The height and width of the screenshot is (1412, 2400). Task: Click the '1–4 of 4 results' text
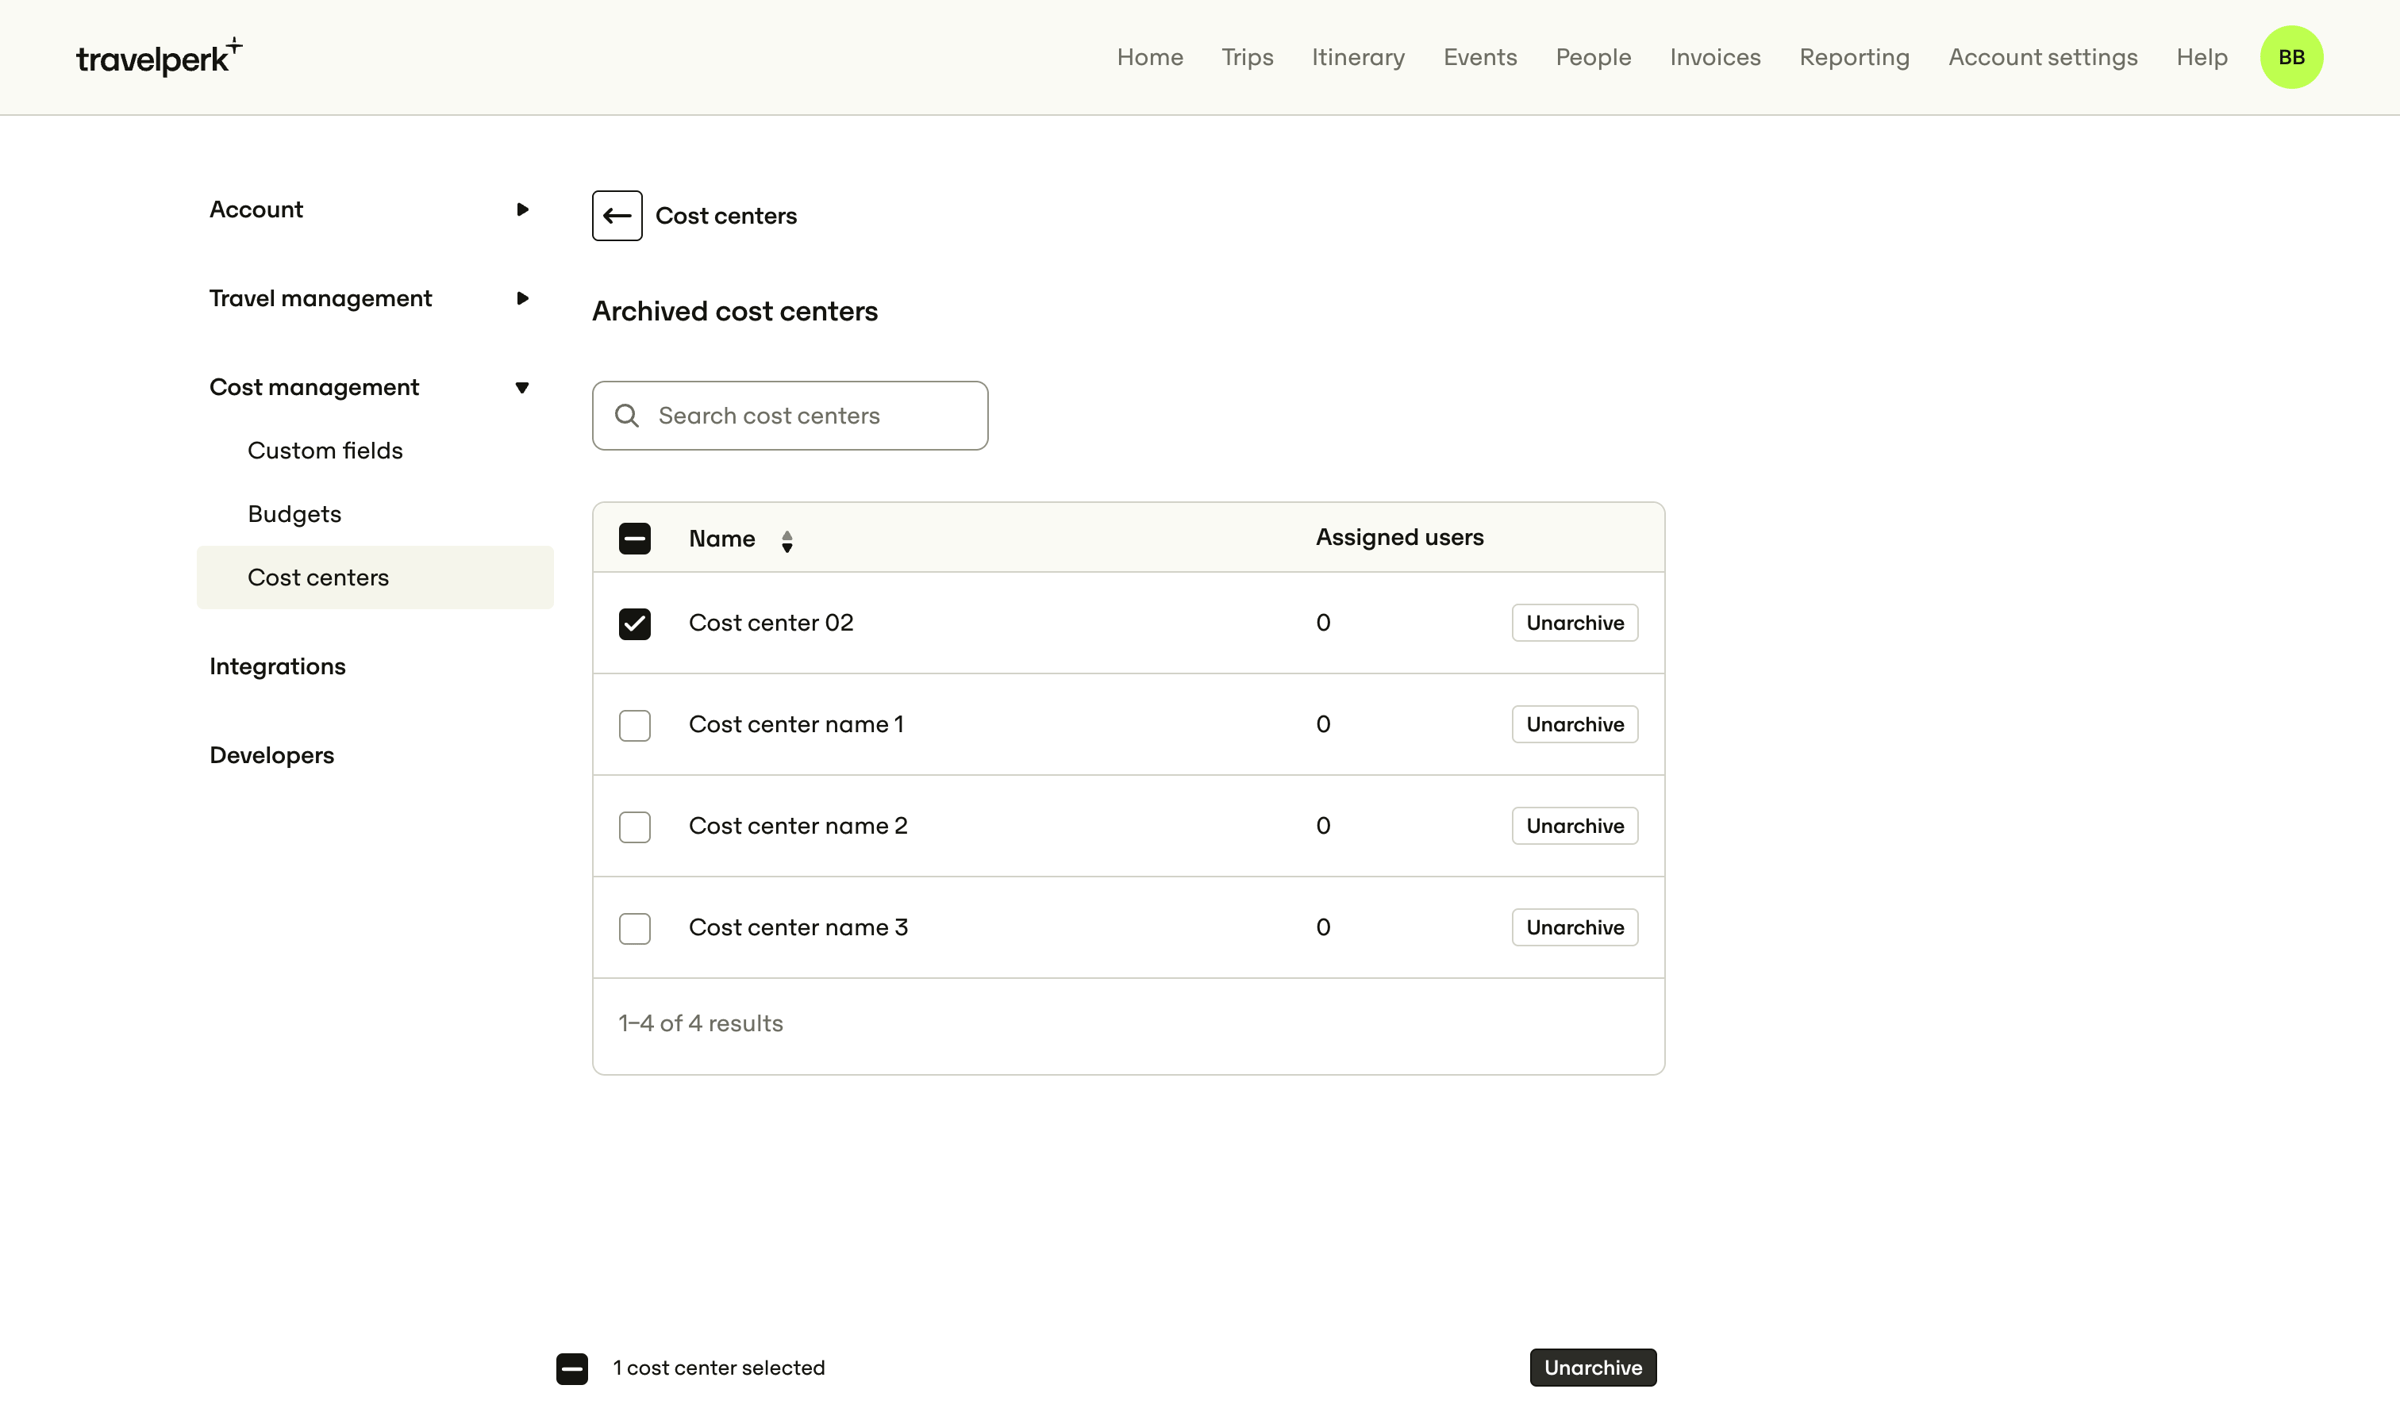[701, 1024]
